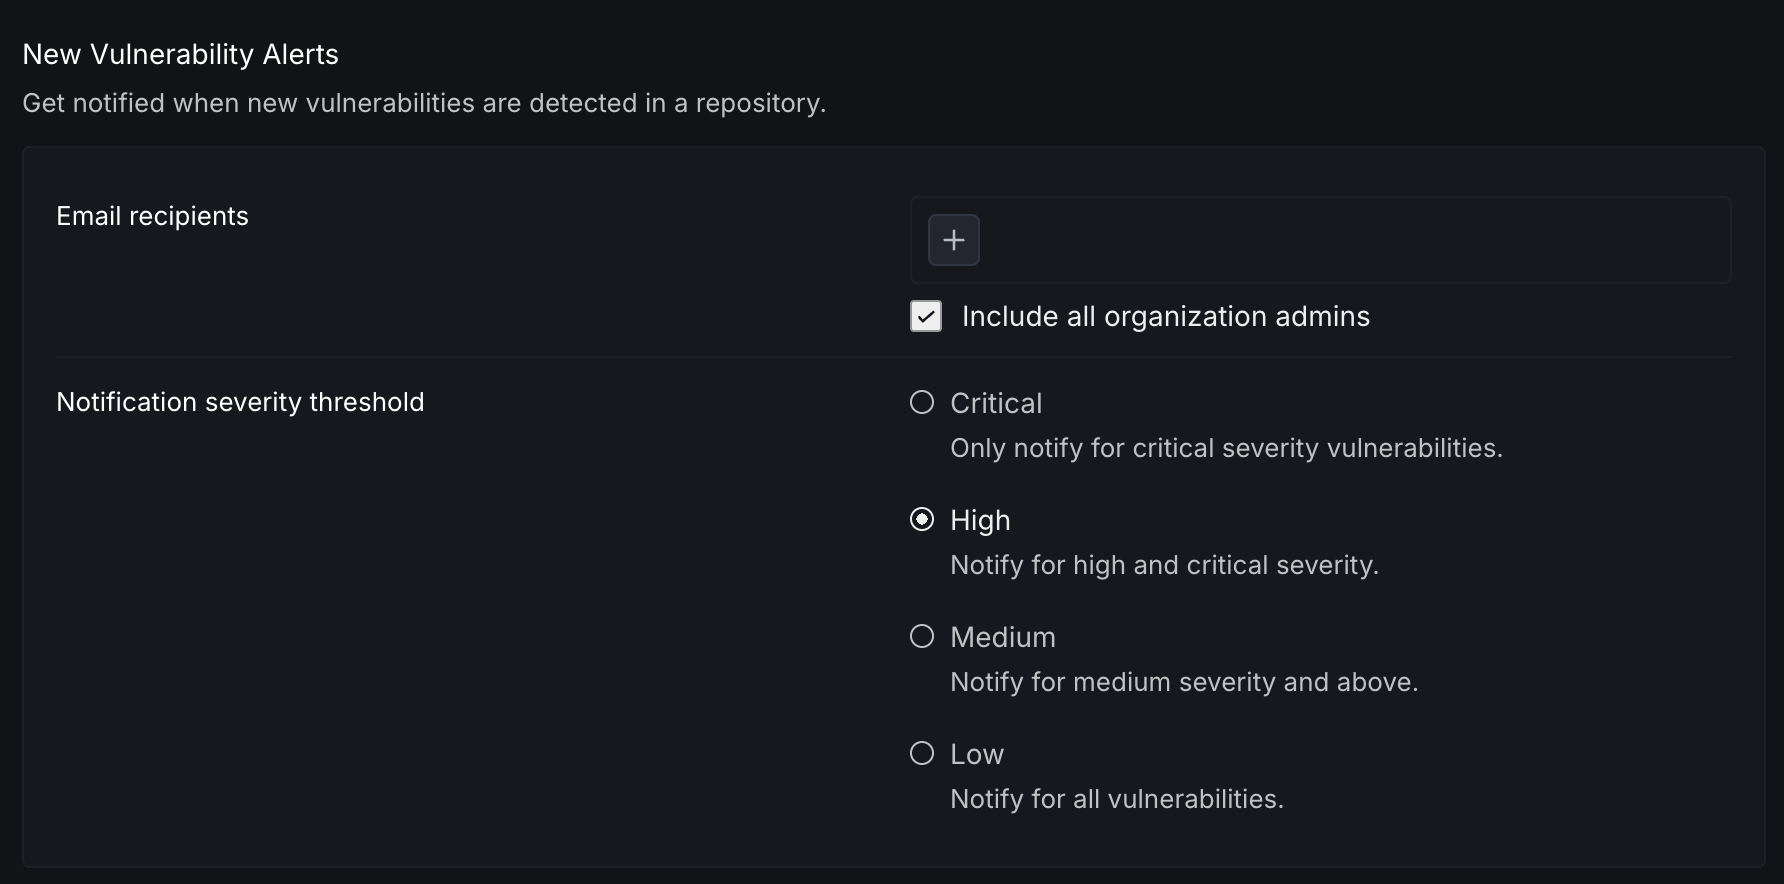Click the "Include all organization admins" label text
Viewport: 1784px width, 884px height.
pyautogui.click(x=1165, y=317)
